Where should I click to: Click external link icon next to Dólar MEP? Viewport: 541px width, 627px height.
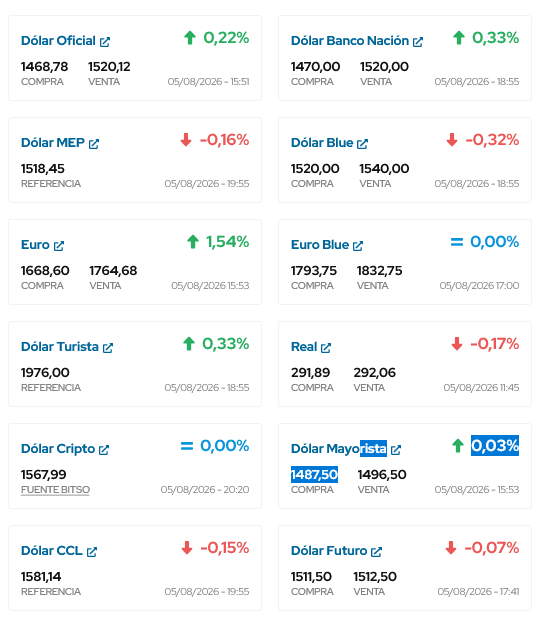[x=94, y=144]
